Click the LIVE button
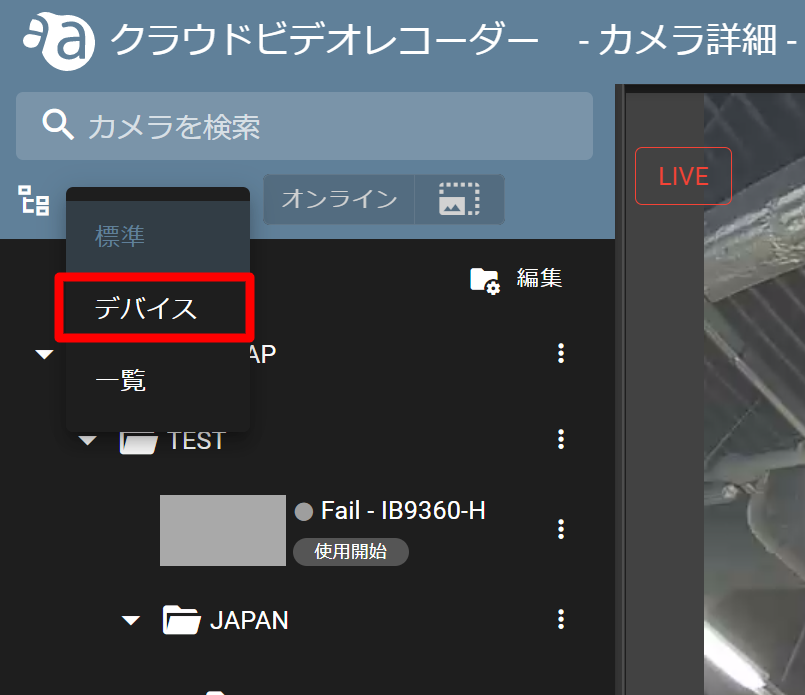Screen dimensions: 805x695 (x=683, y=176)
